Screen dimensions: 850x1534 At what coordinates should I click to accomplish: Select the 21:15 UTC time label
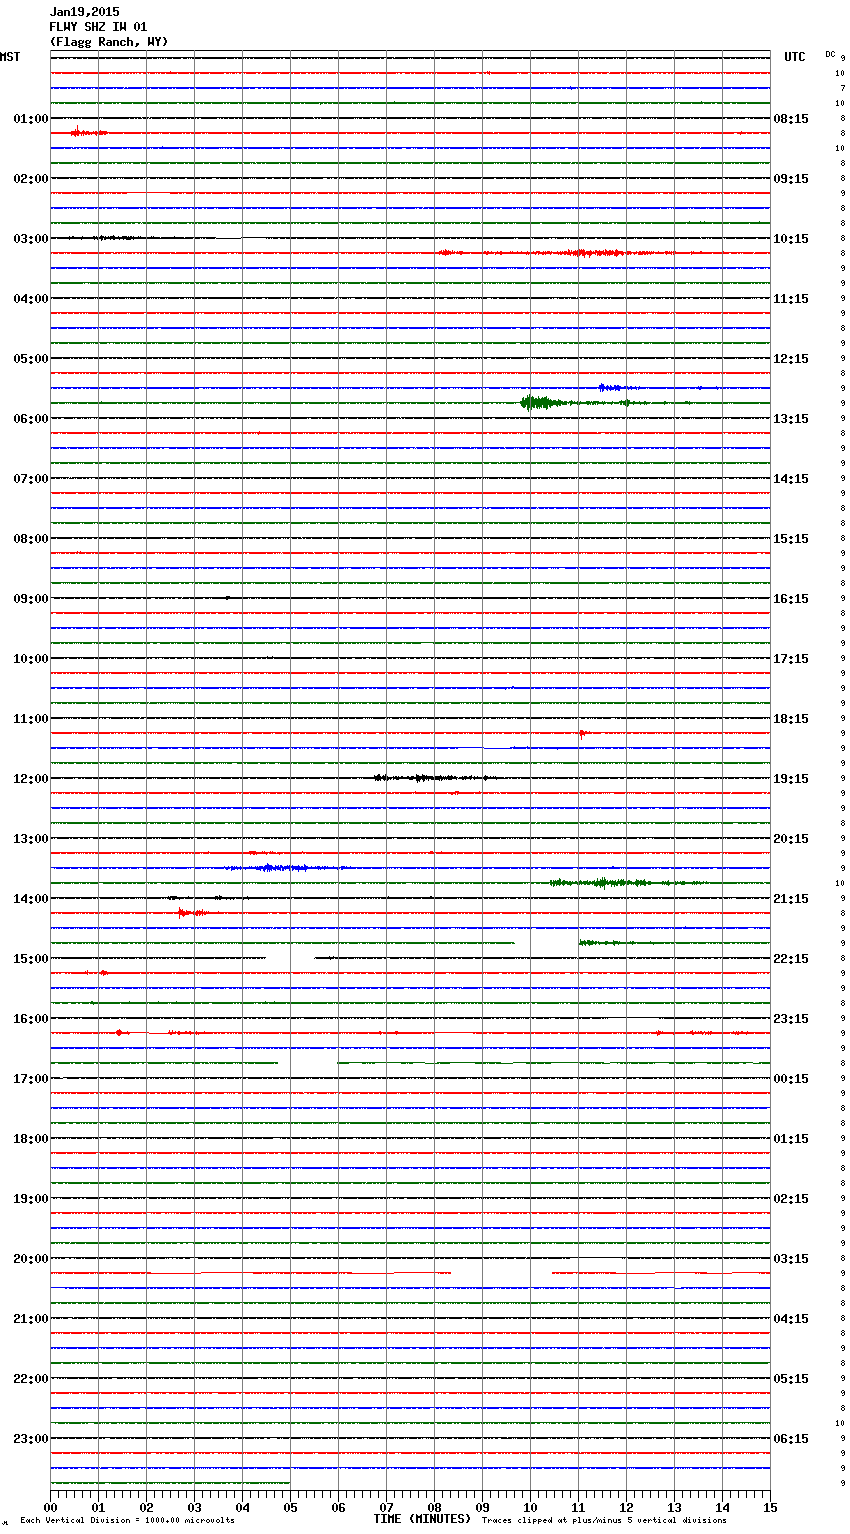[x=791, y=899]
